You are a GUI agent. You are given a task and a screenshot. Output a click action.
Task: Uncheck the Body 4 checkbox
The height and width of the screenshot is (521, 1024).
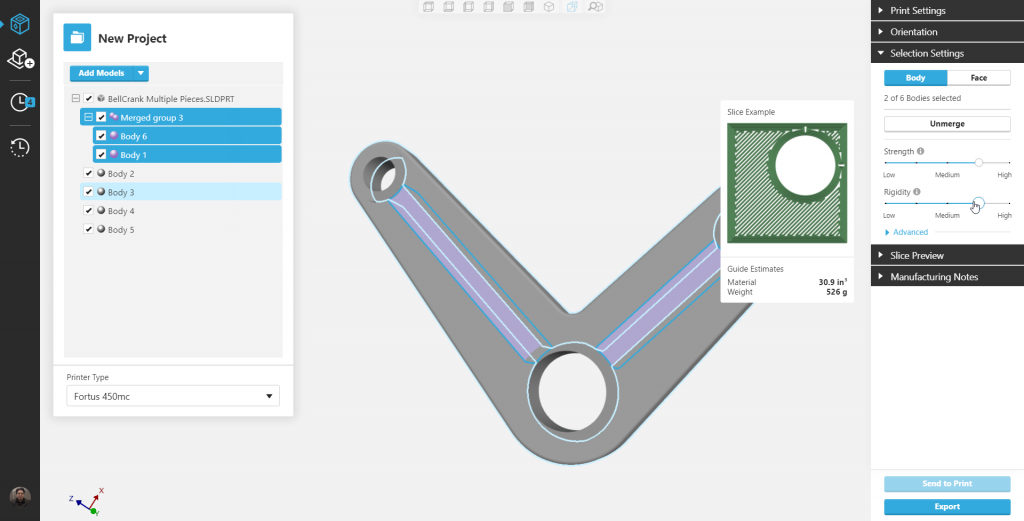point(89,211)
